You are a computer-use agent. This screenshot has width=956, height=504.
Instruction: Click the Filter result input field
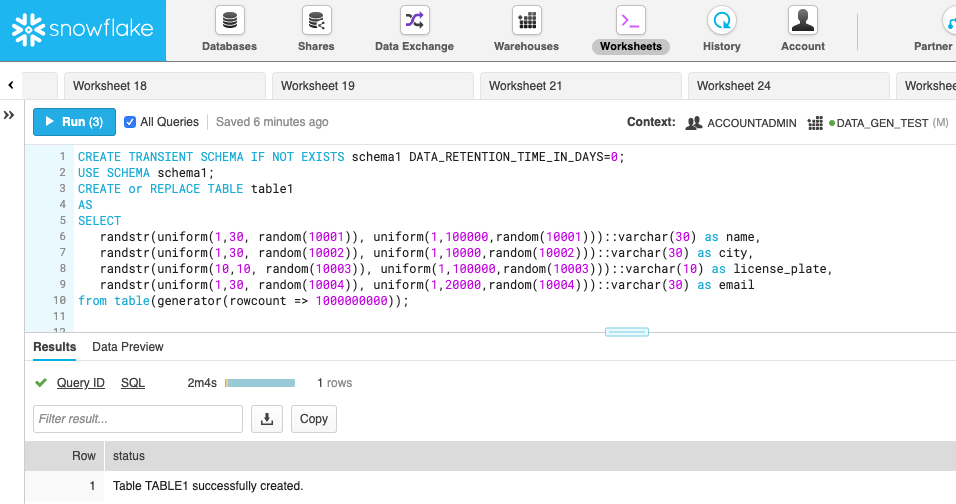[138, 419]
